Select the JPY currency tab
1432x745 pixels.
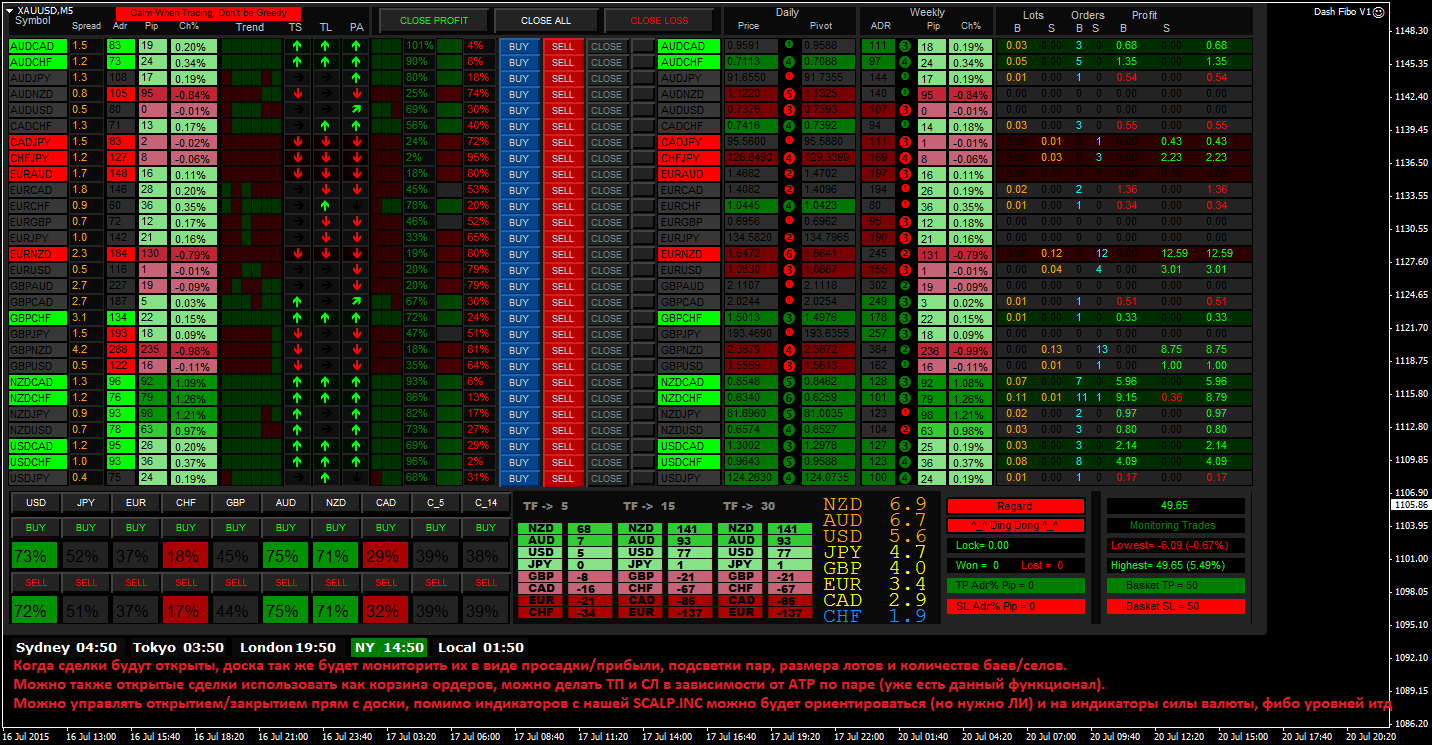(86, 502)
